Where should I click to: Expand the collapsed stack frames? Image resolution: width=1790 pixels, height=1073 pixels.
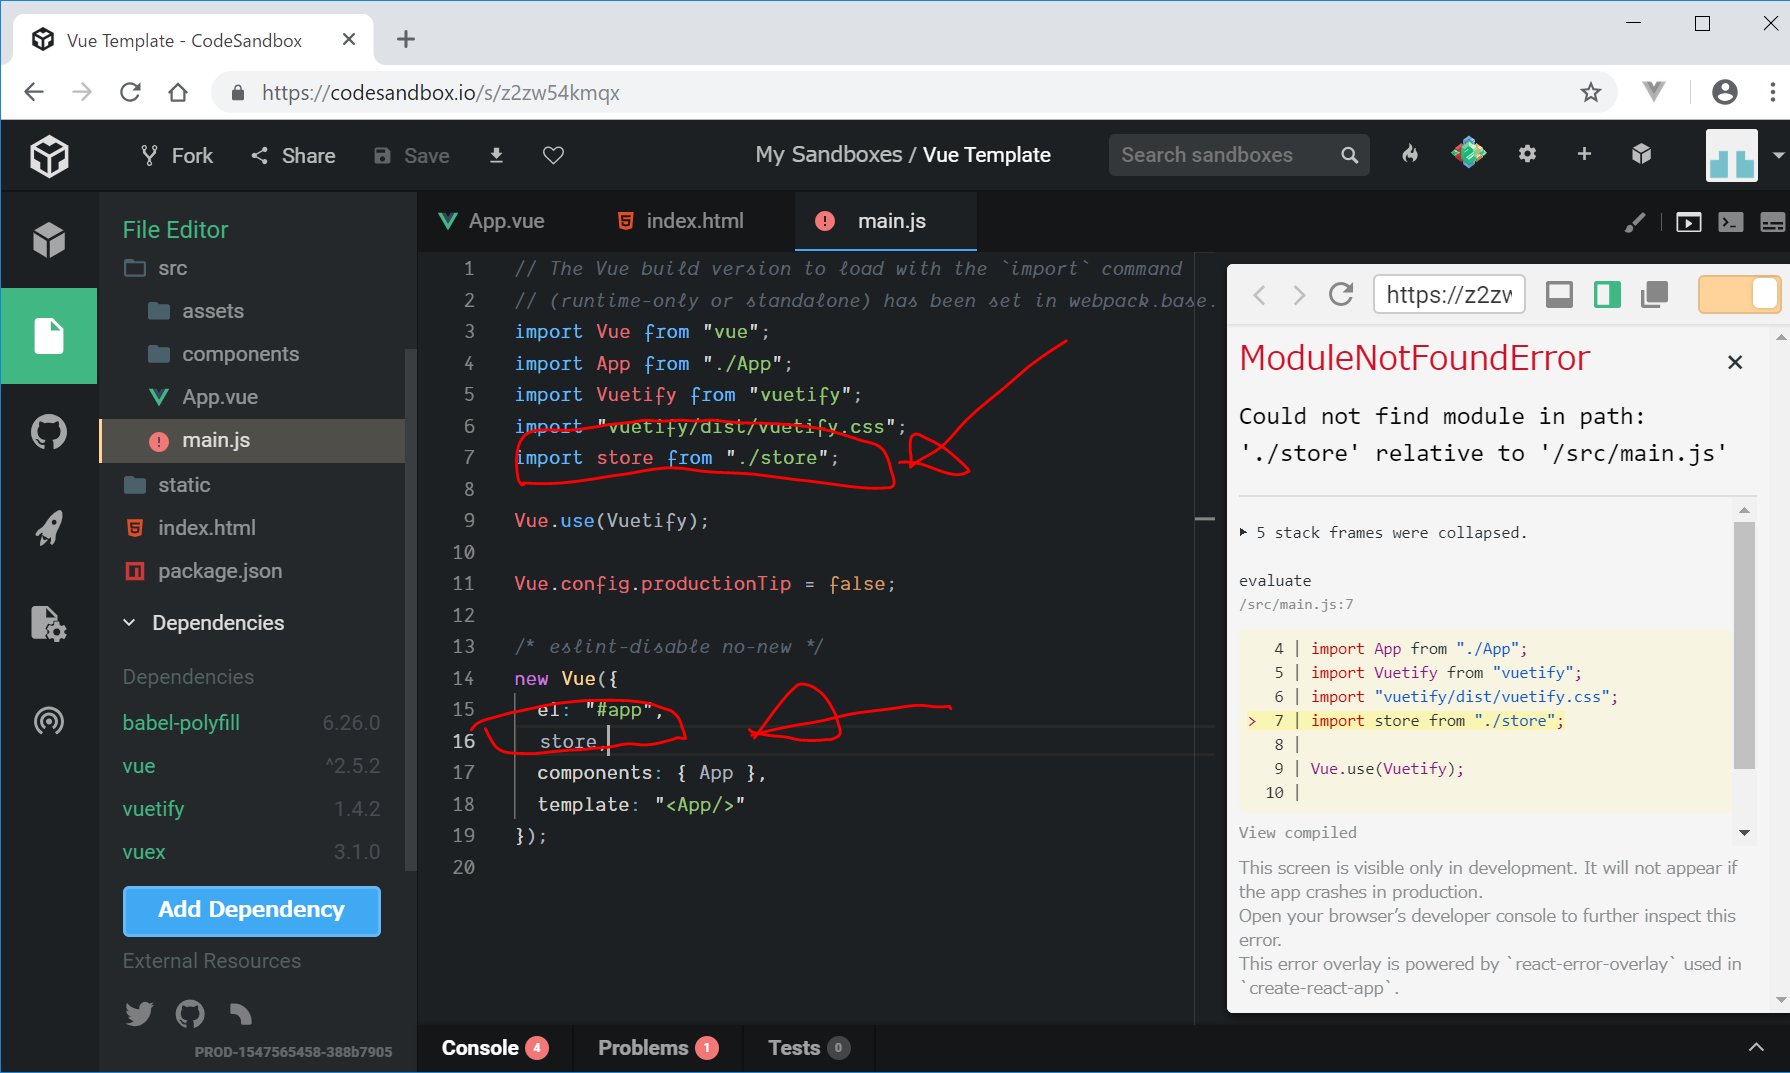(x=1244, y=533)
